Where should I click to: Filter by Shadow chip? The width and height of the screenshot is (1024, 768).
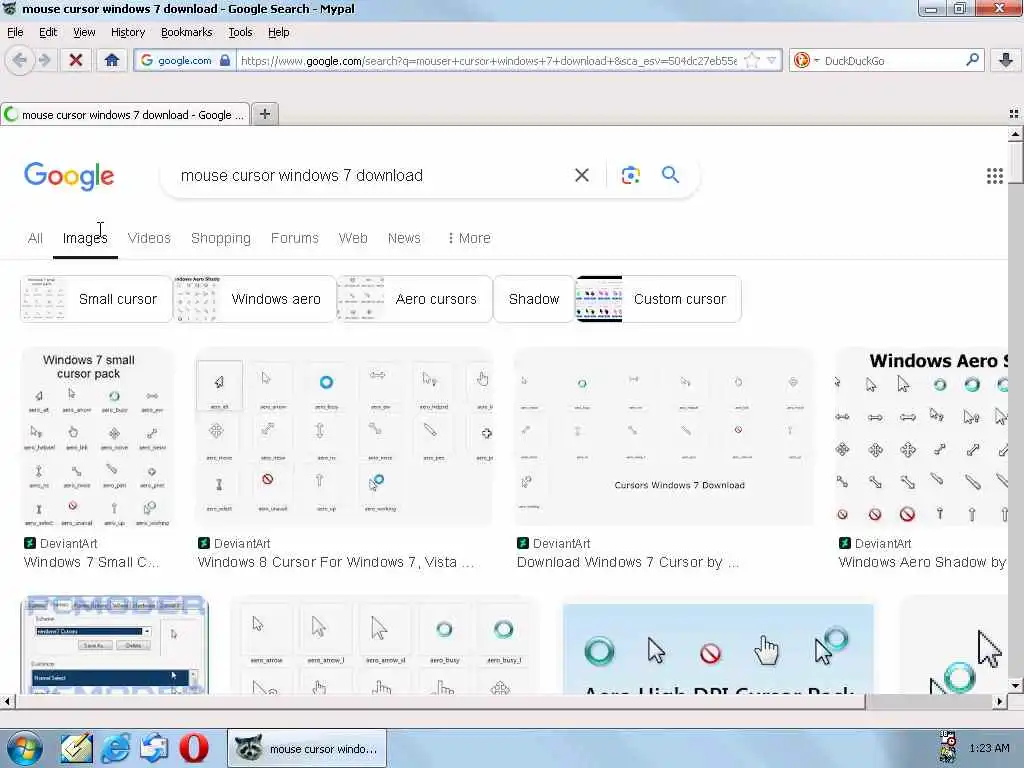(x=534, y=299)
